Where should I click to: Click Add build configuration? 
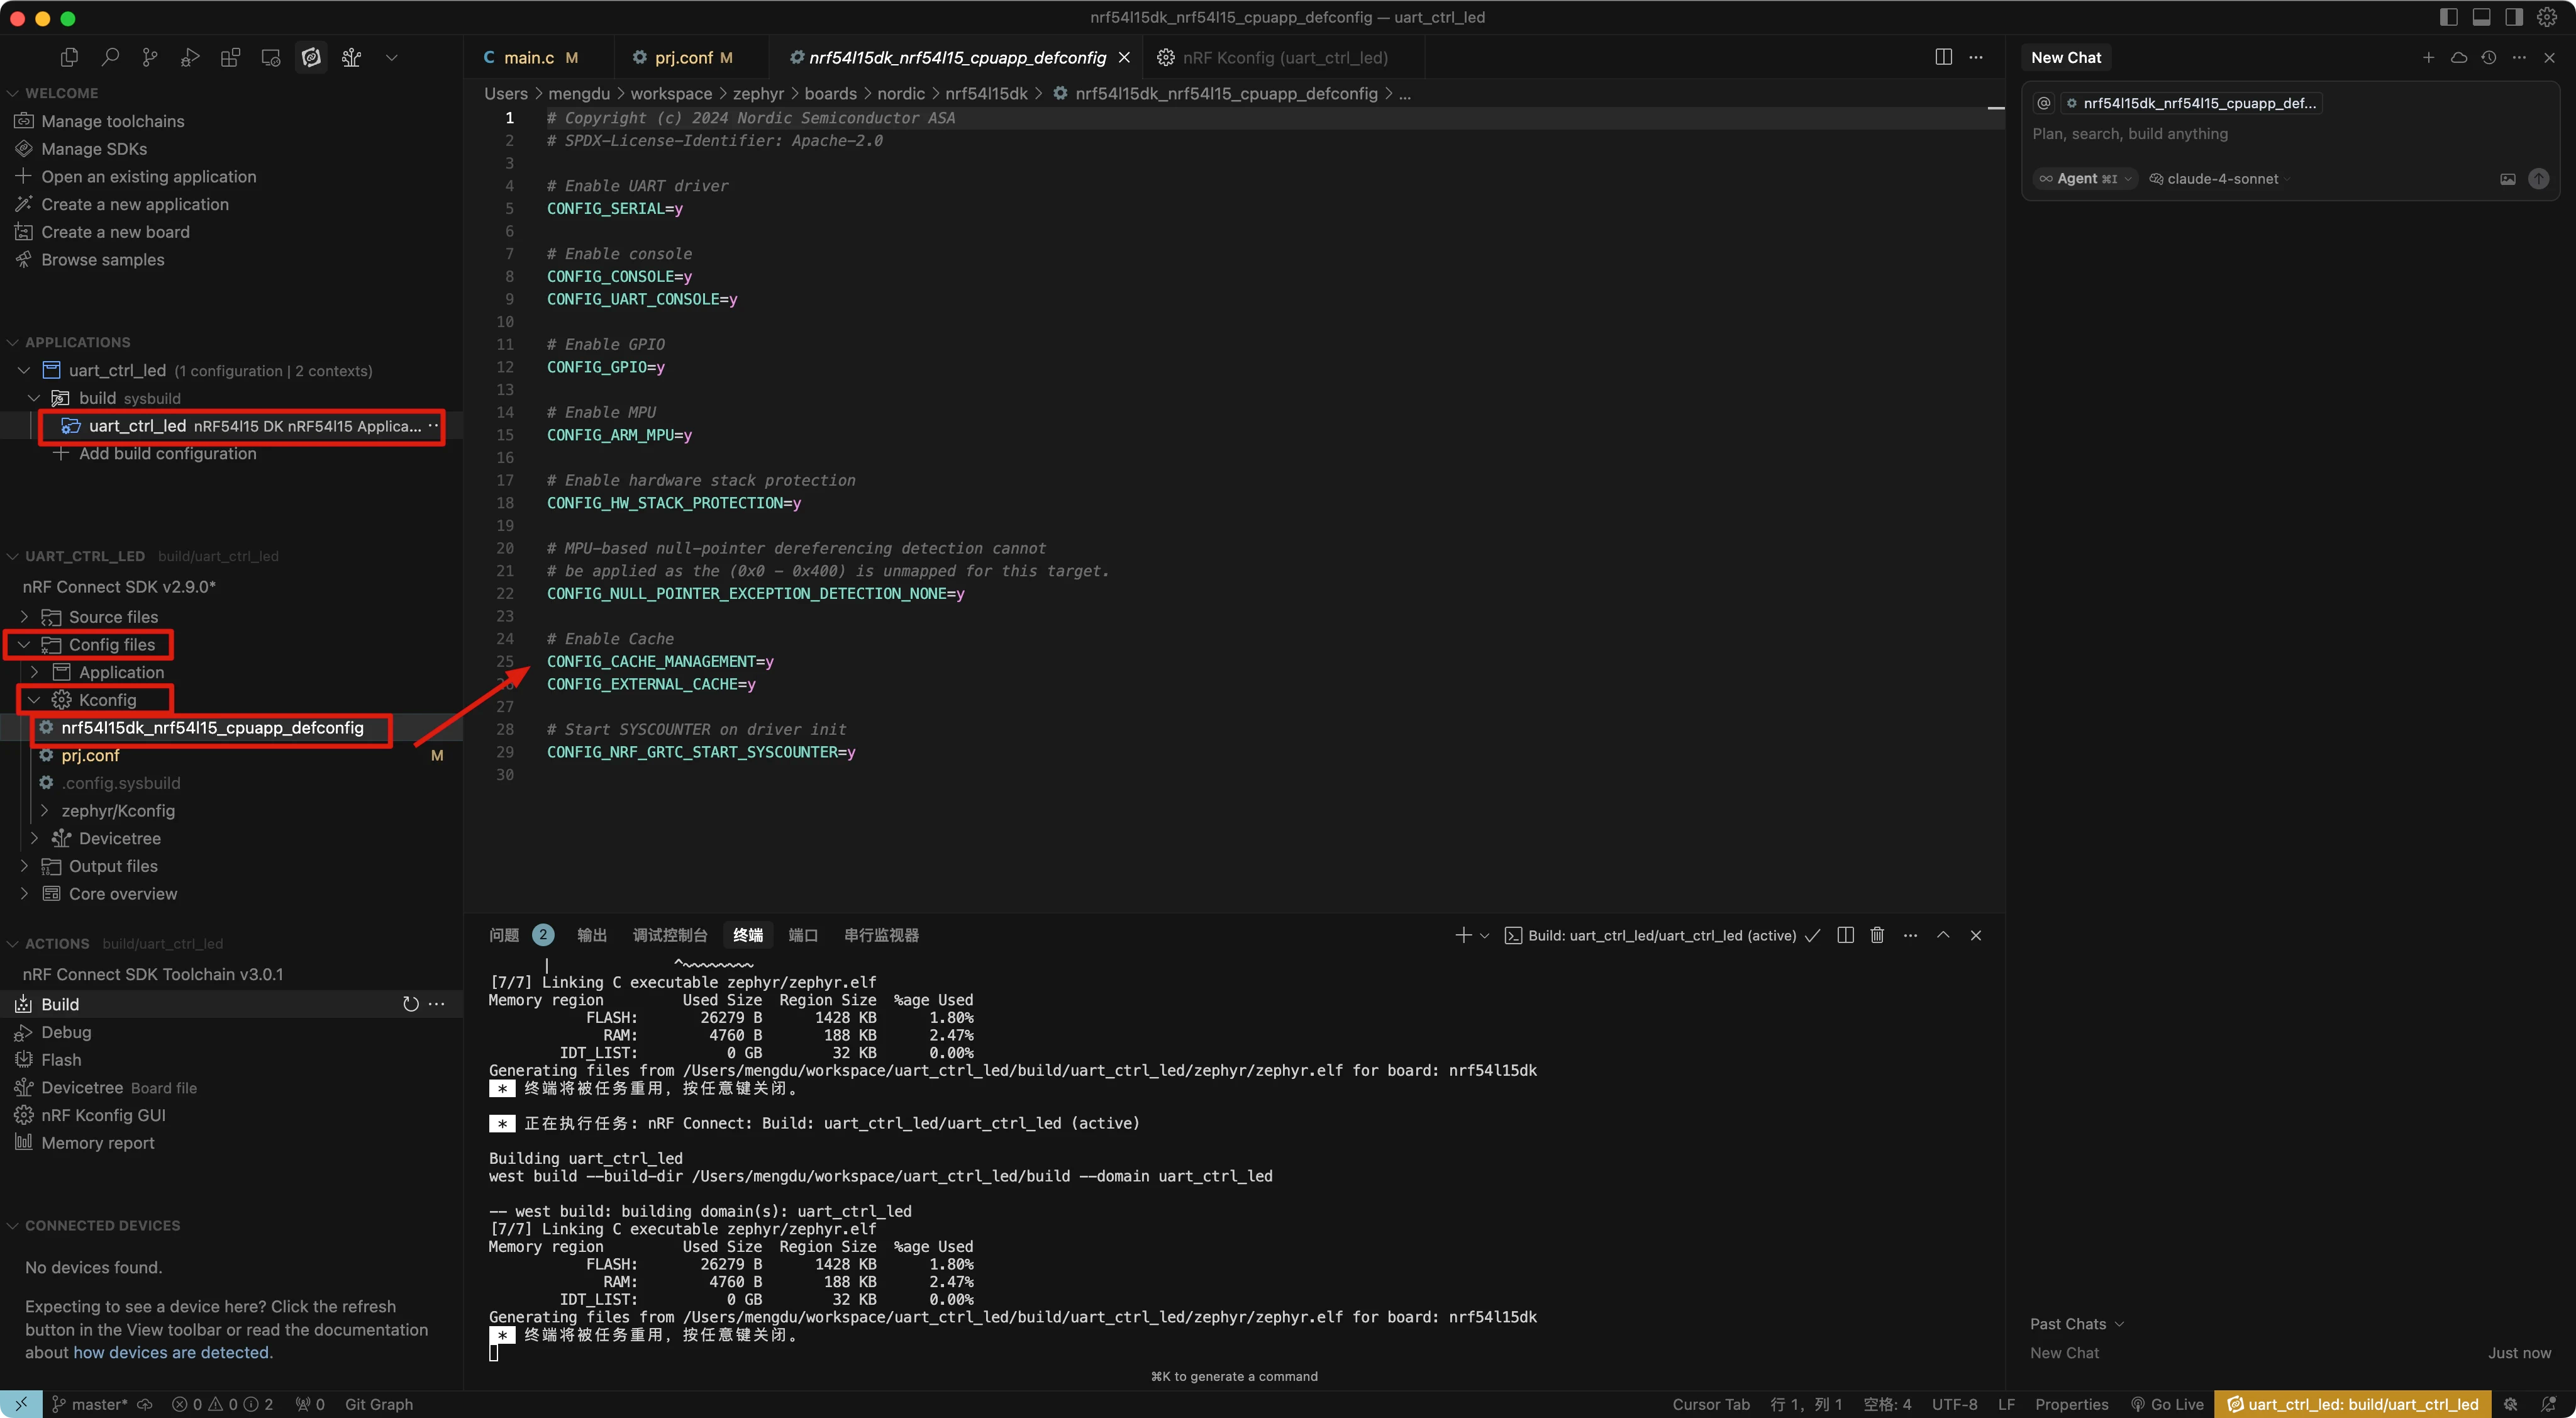(x=167, y=453)
